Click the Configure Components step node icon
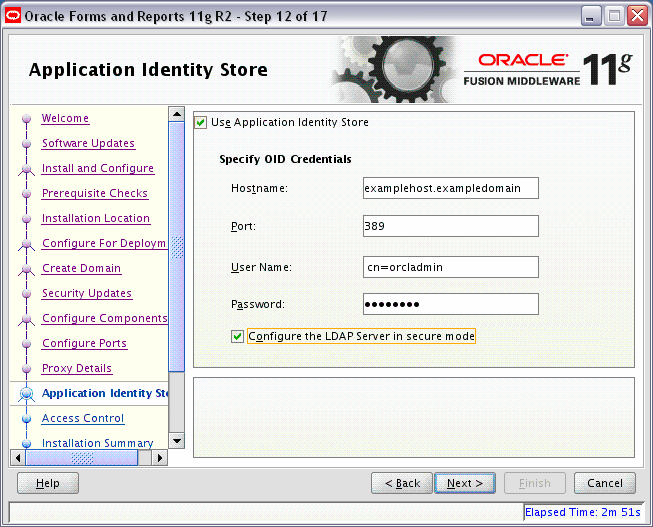The width and height of the screenshot is (653, 527). tap(27, 320)
